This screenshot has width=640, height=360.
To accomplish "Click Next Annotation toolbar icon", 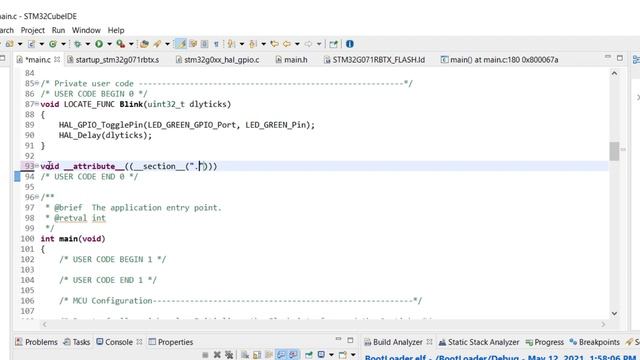I will click(x=231, y=44).
